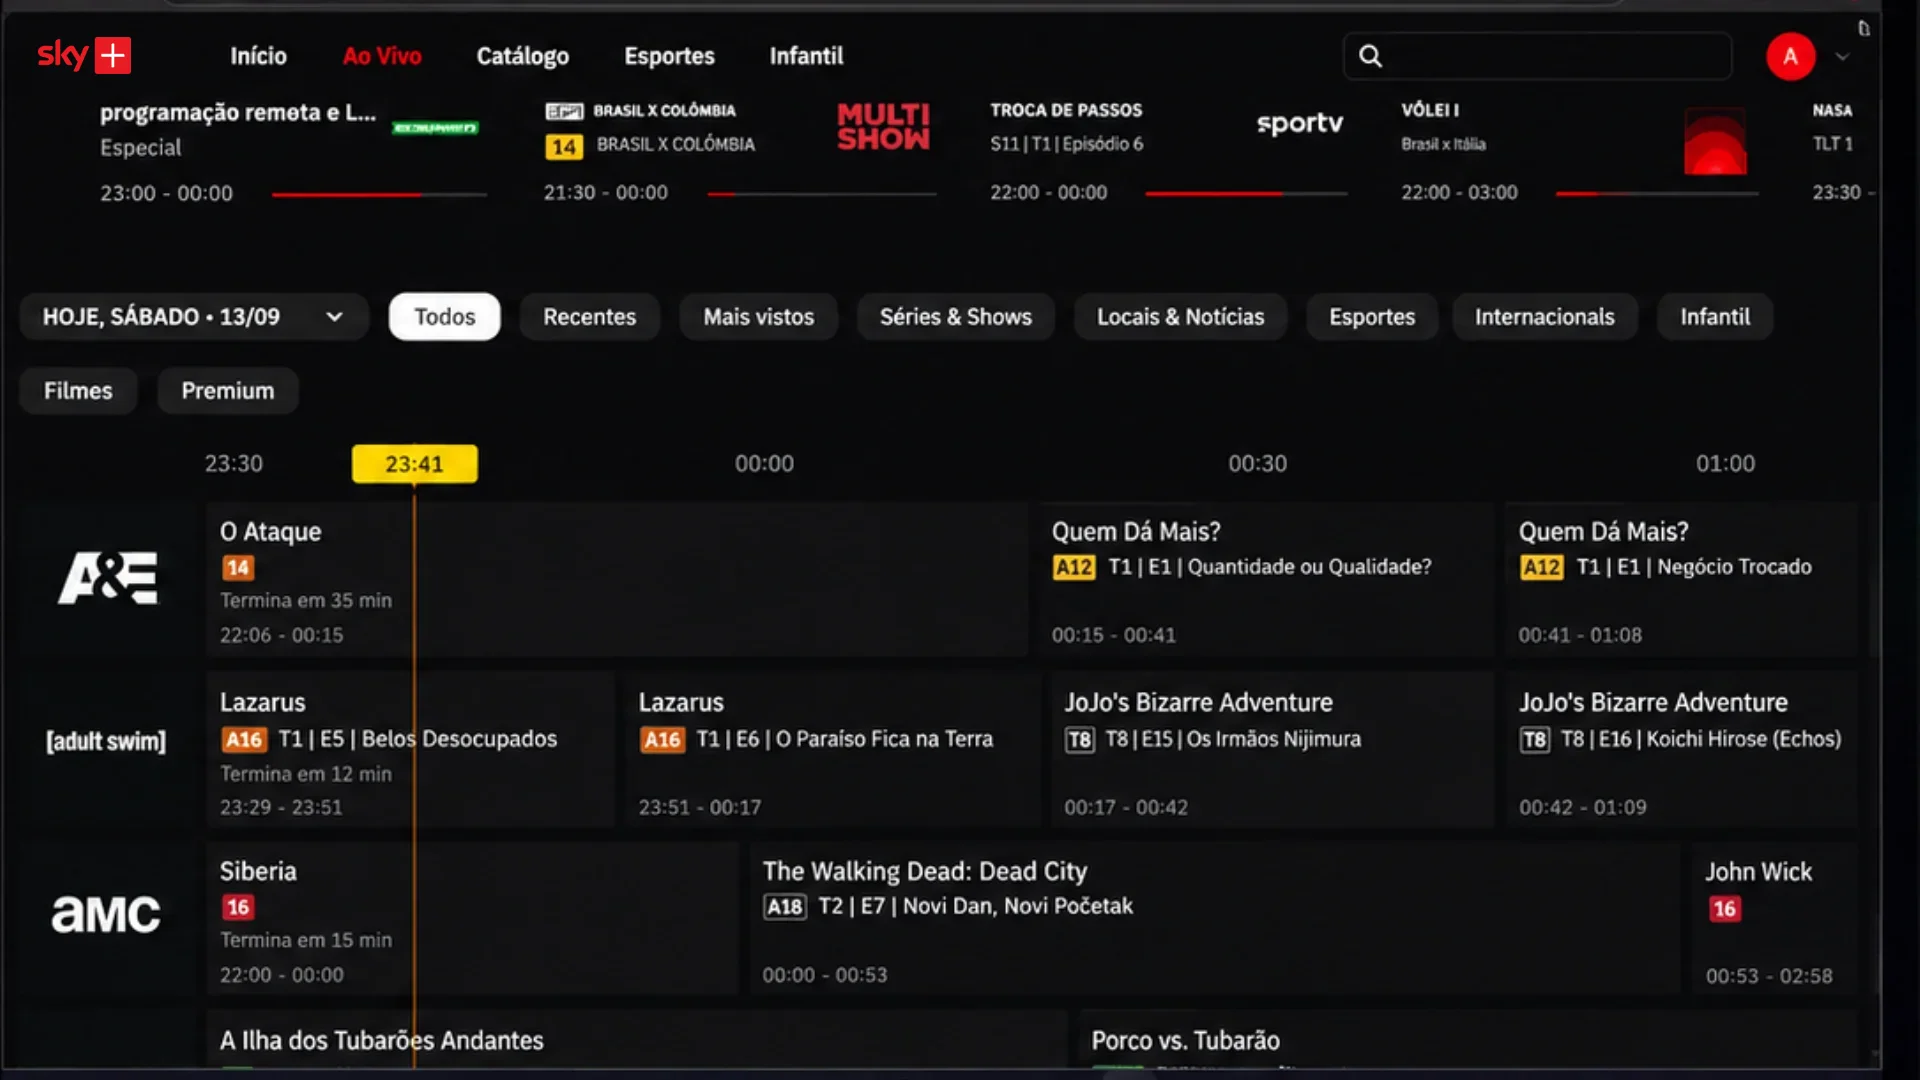The height and width of the screenshot is (1080, 1920).
Task: Open the Multishow channel logo
Action: [883, 127]
